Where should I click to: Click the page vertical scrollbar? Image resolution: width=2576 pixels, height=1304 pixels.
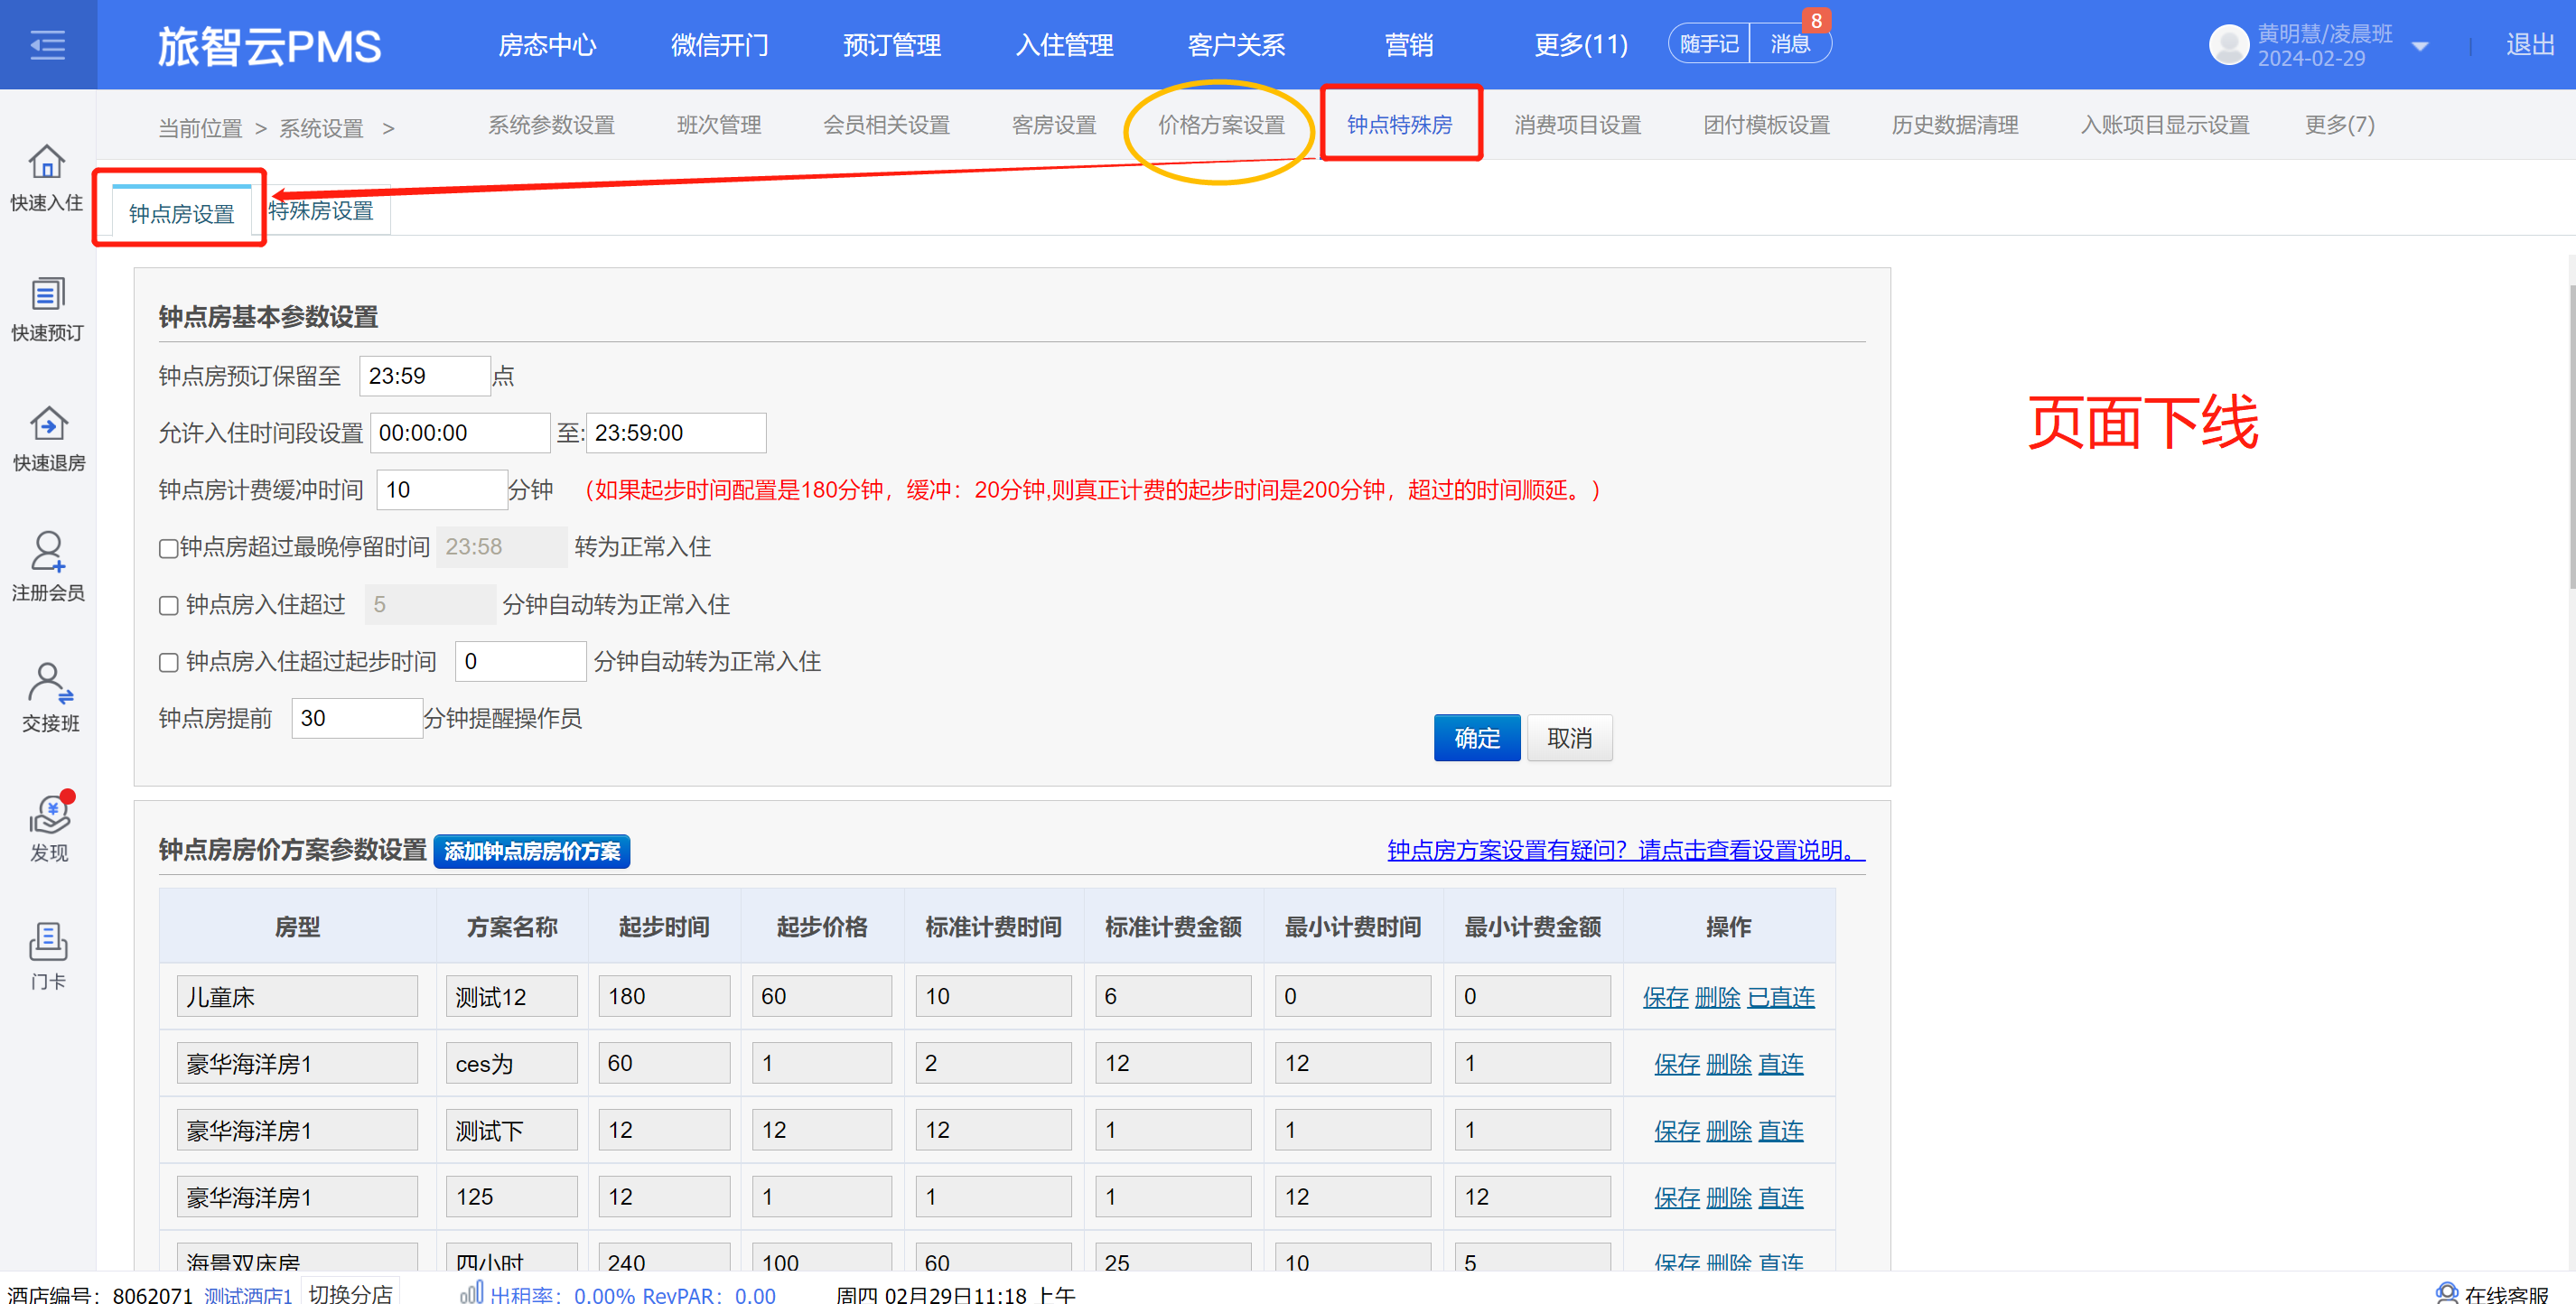(2571, 436)
